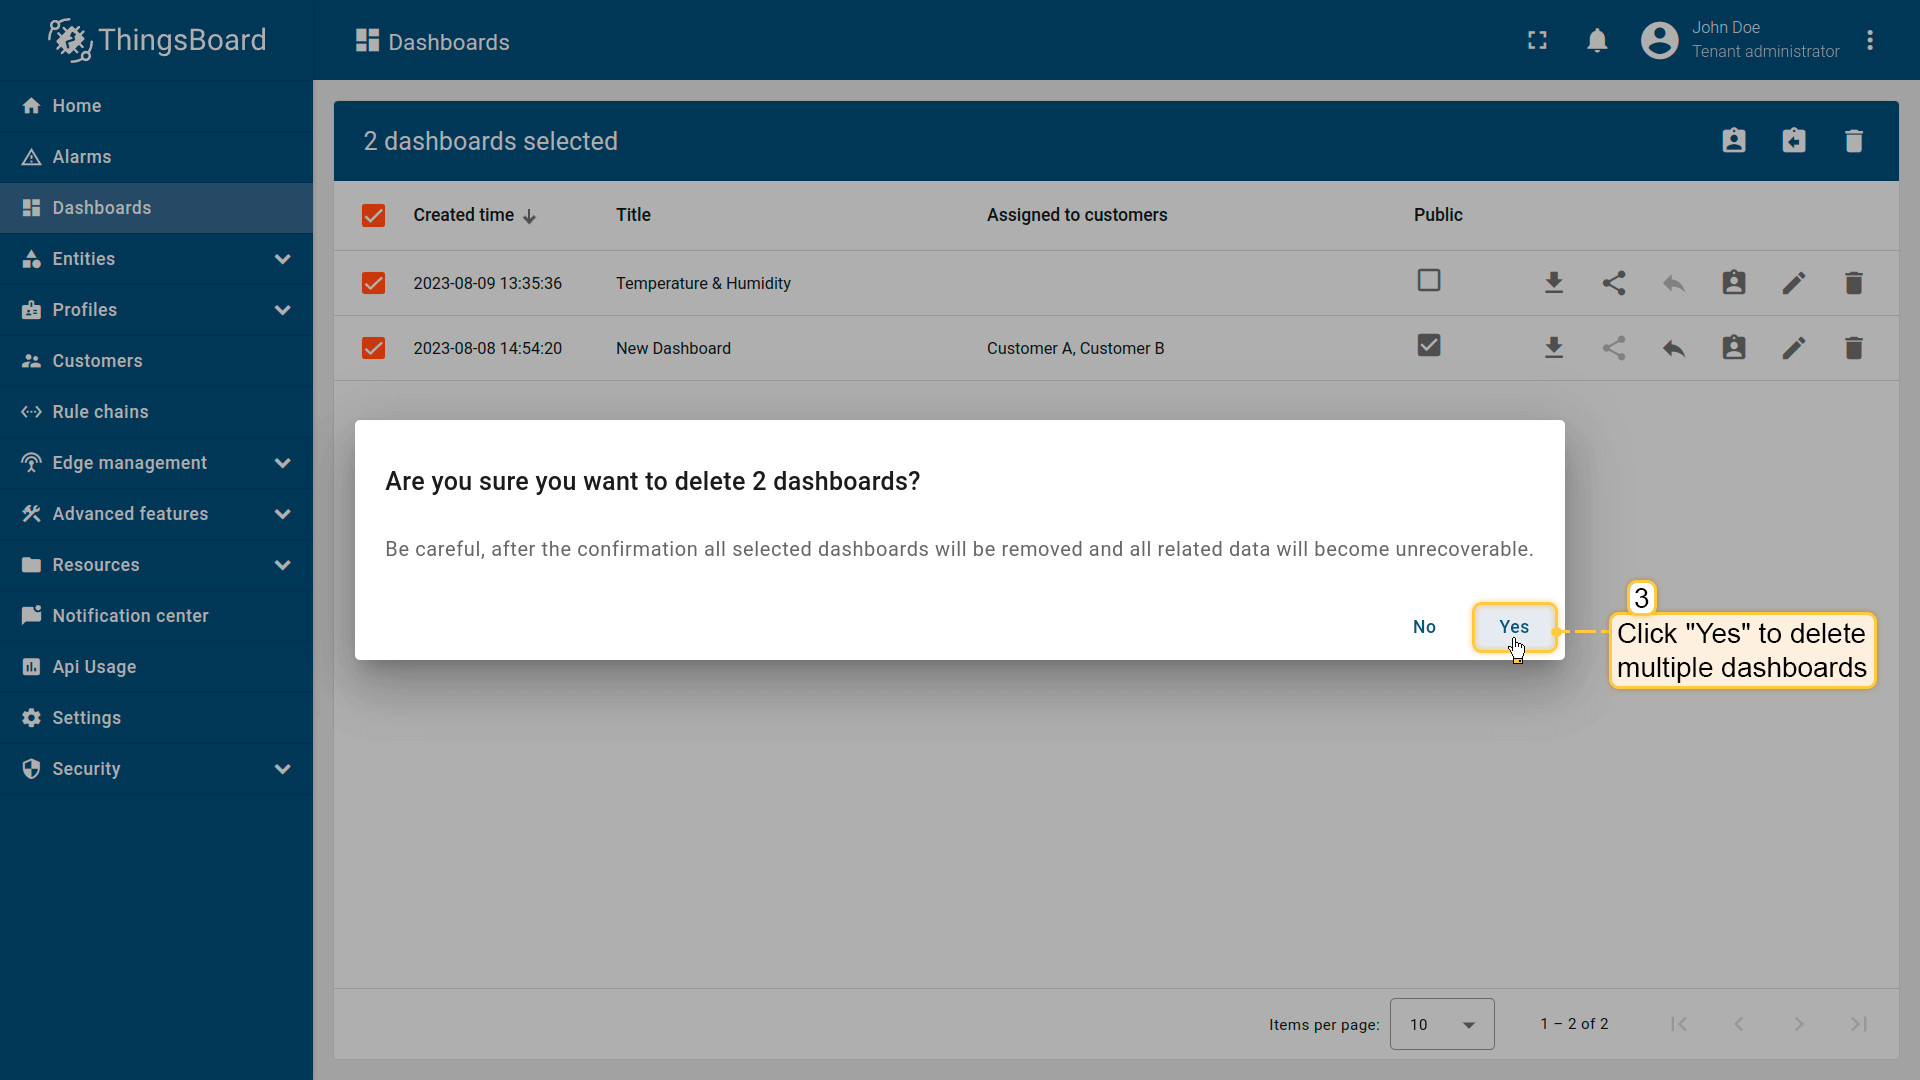Image resolution: width=1920 pixels, height=1080 pixels.
Task: Confirm deletion by clicking Yes
Action: (x=1513, y=627)
